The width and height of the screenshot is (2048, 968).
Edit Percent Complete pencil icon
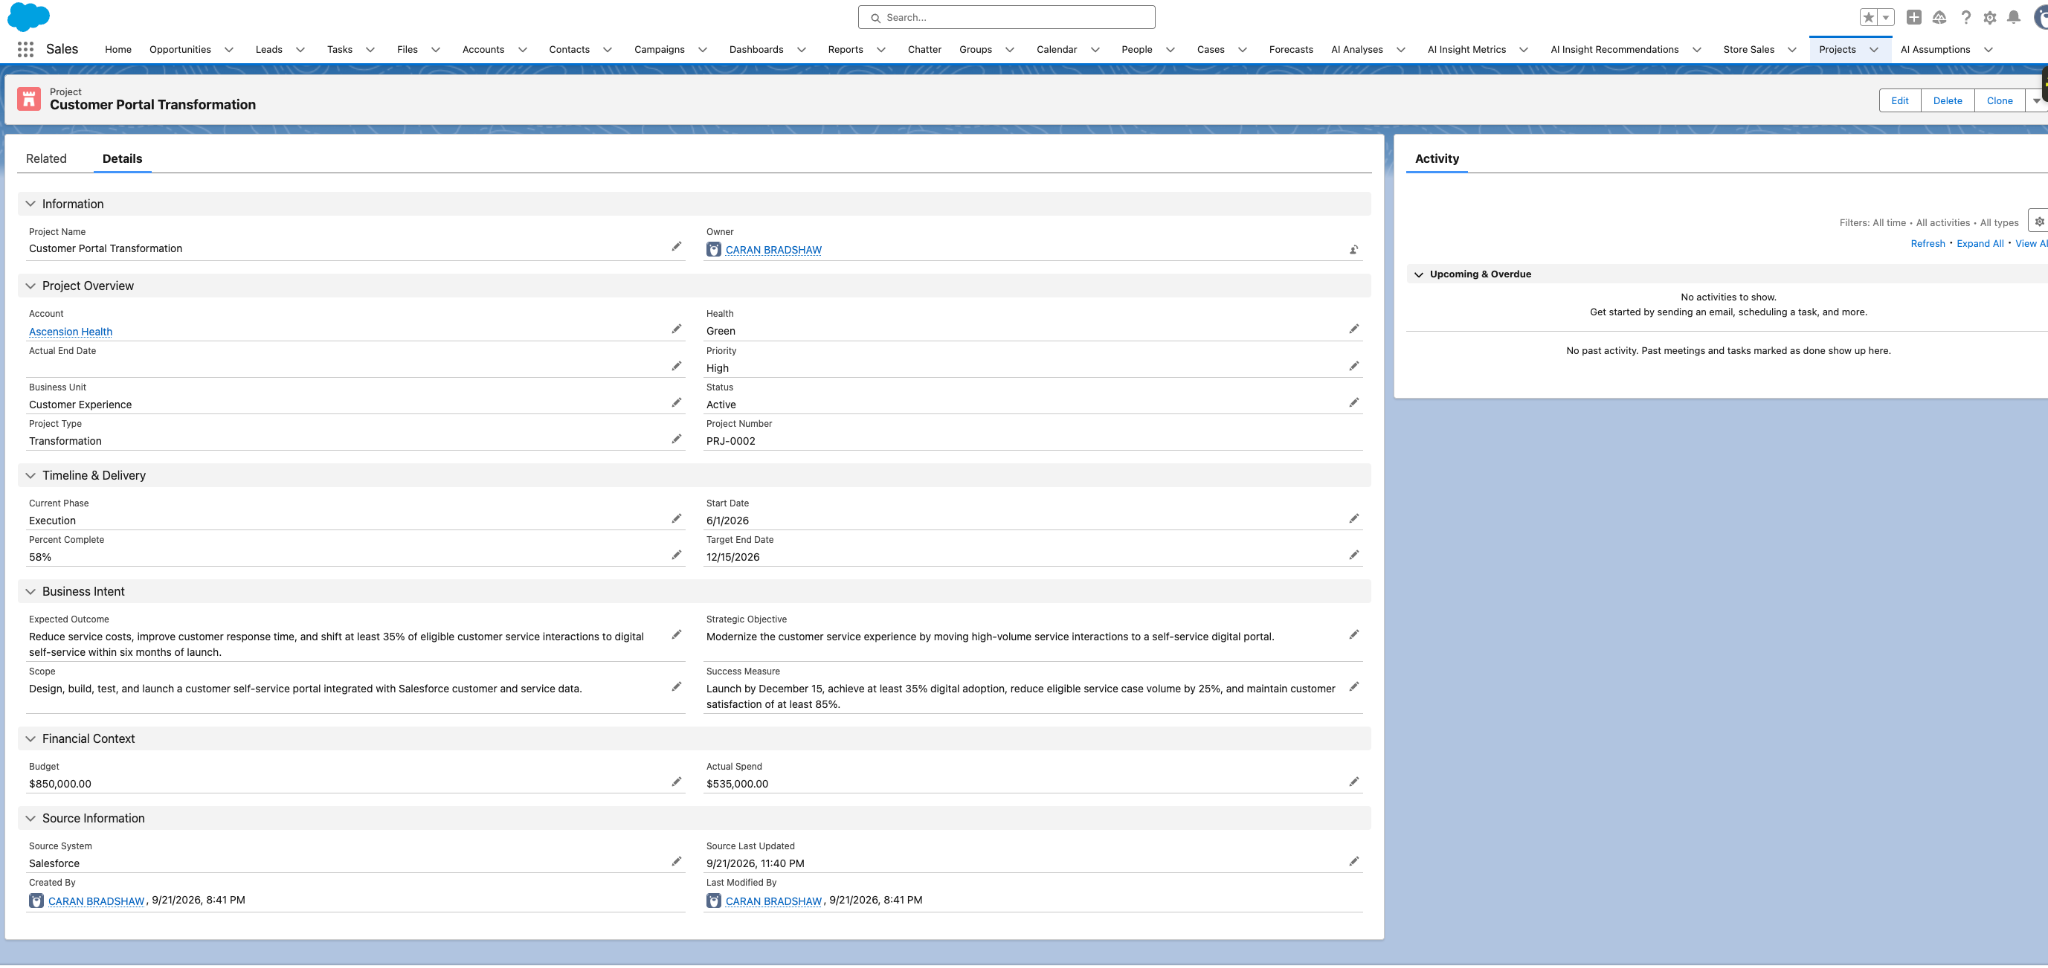tap(676, 555)
